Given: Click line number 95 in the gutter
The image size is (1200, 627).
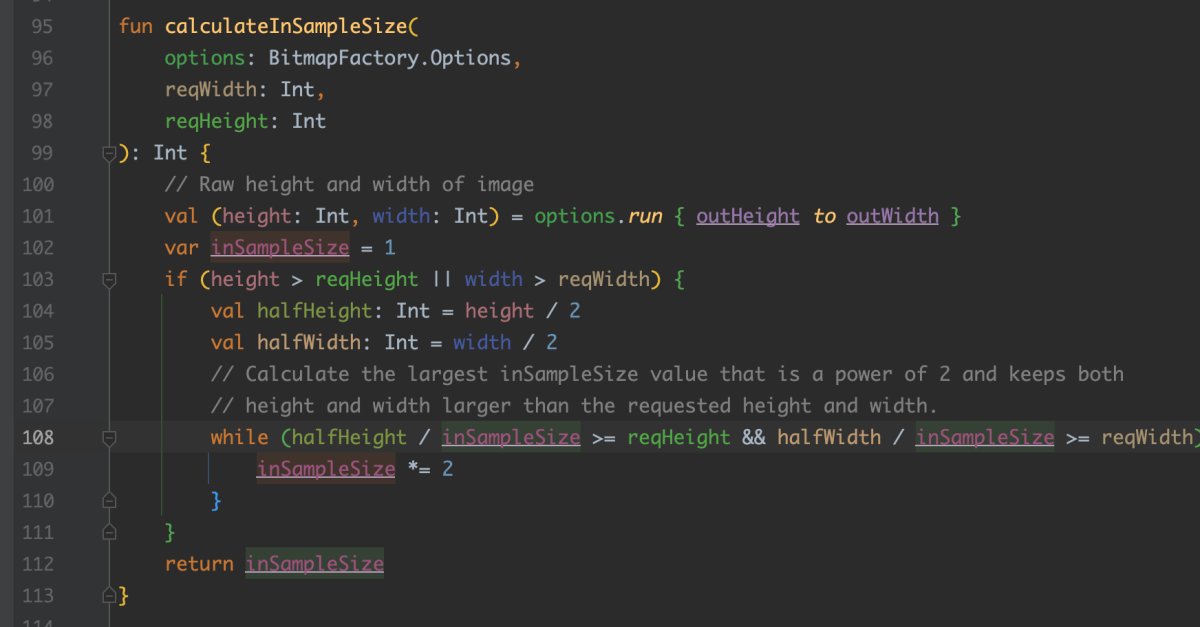Looking at the screenshot, I should [x=42, y=27].
